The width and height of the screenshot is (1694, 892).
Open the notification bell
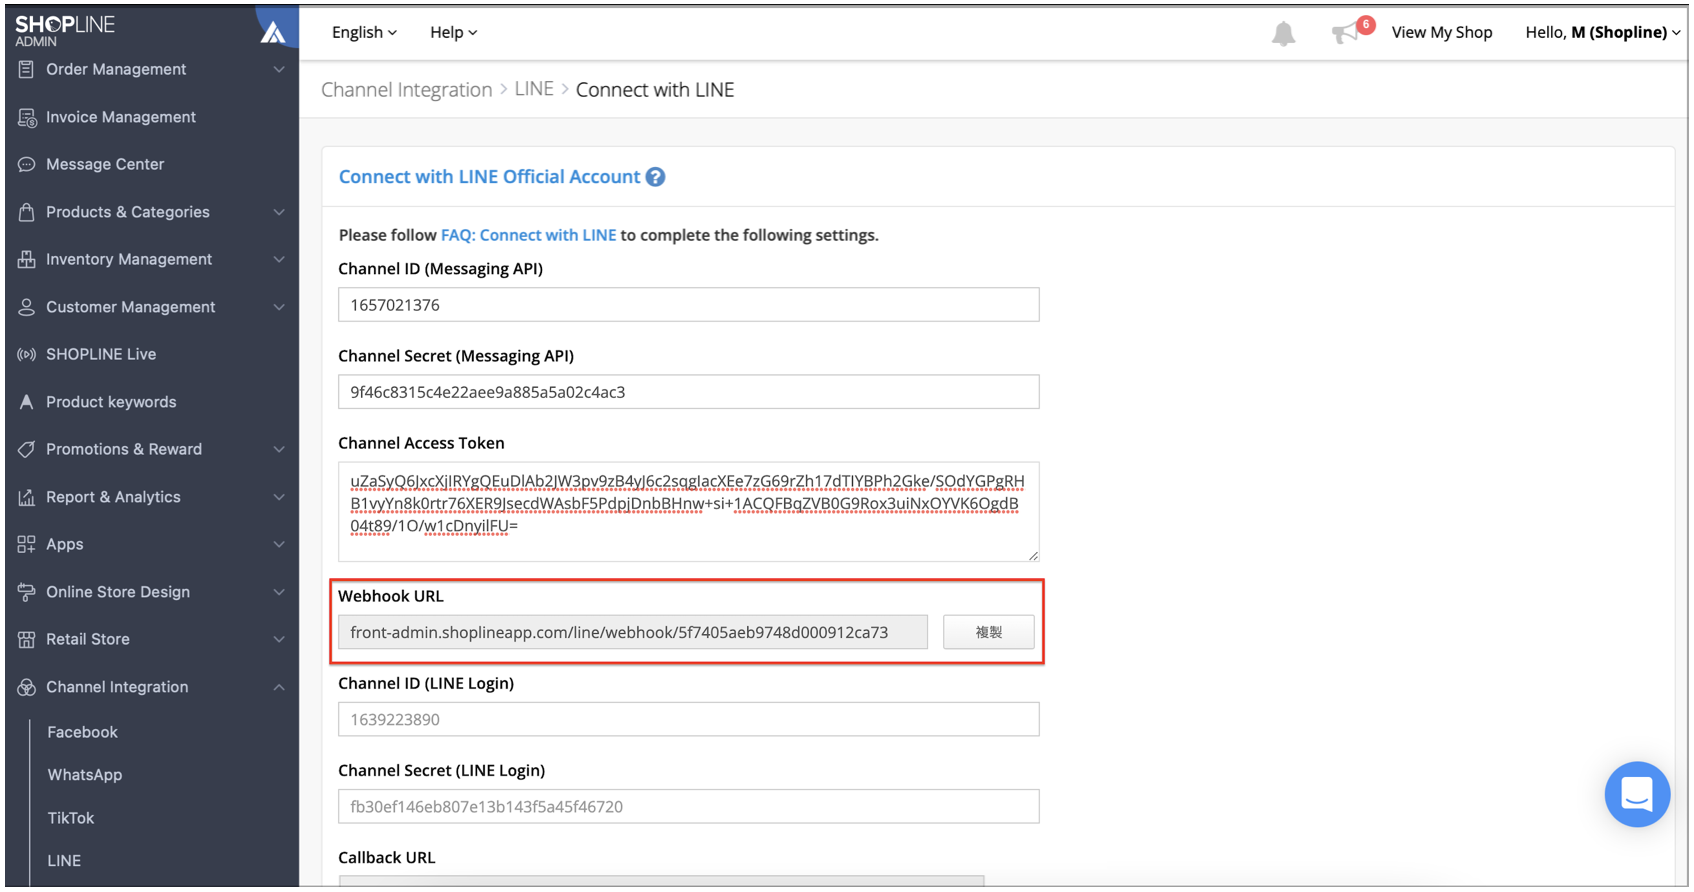pos(1283,33)
